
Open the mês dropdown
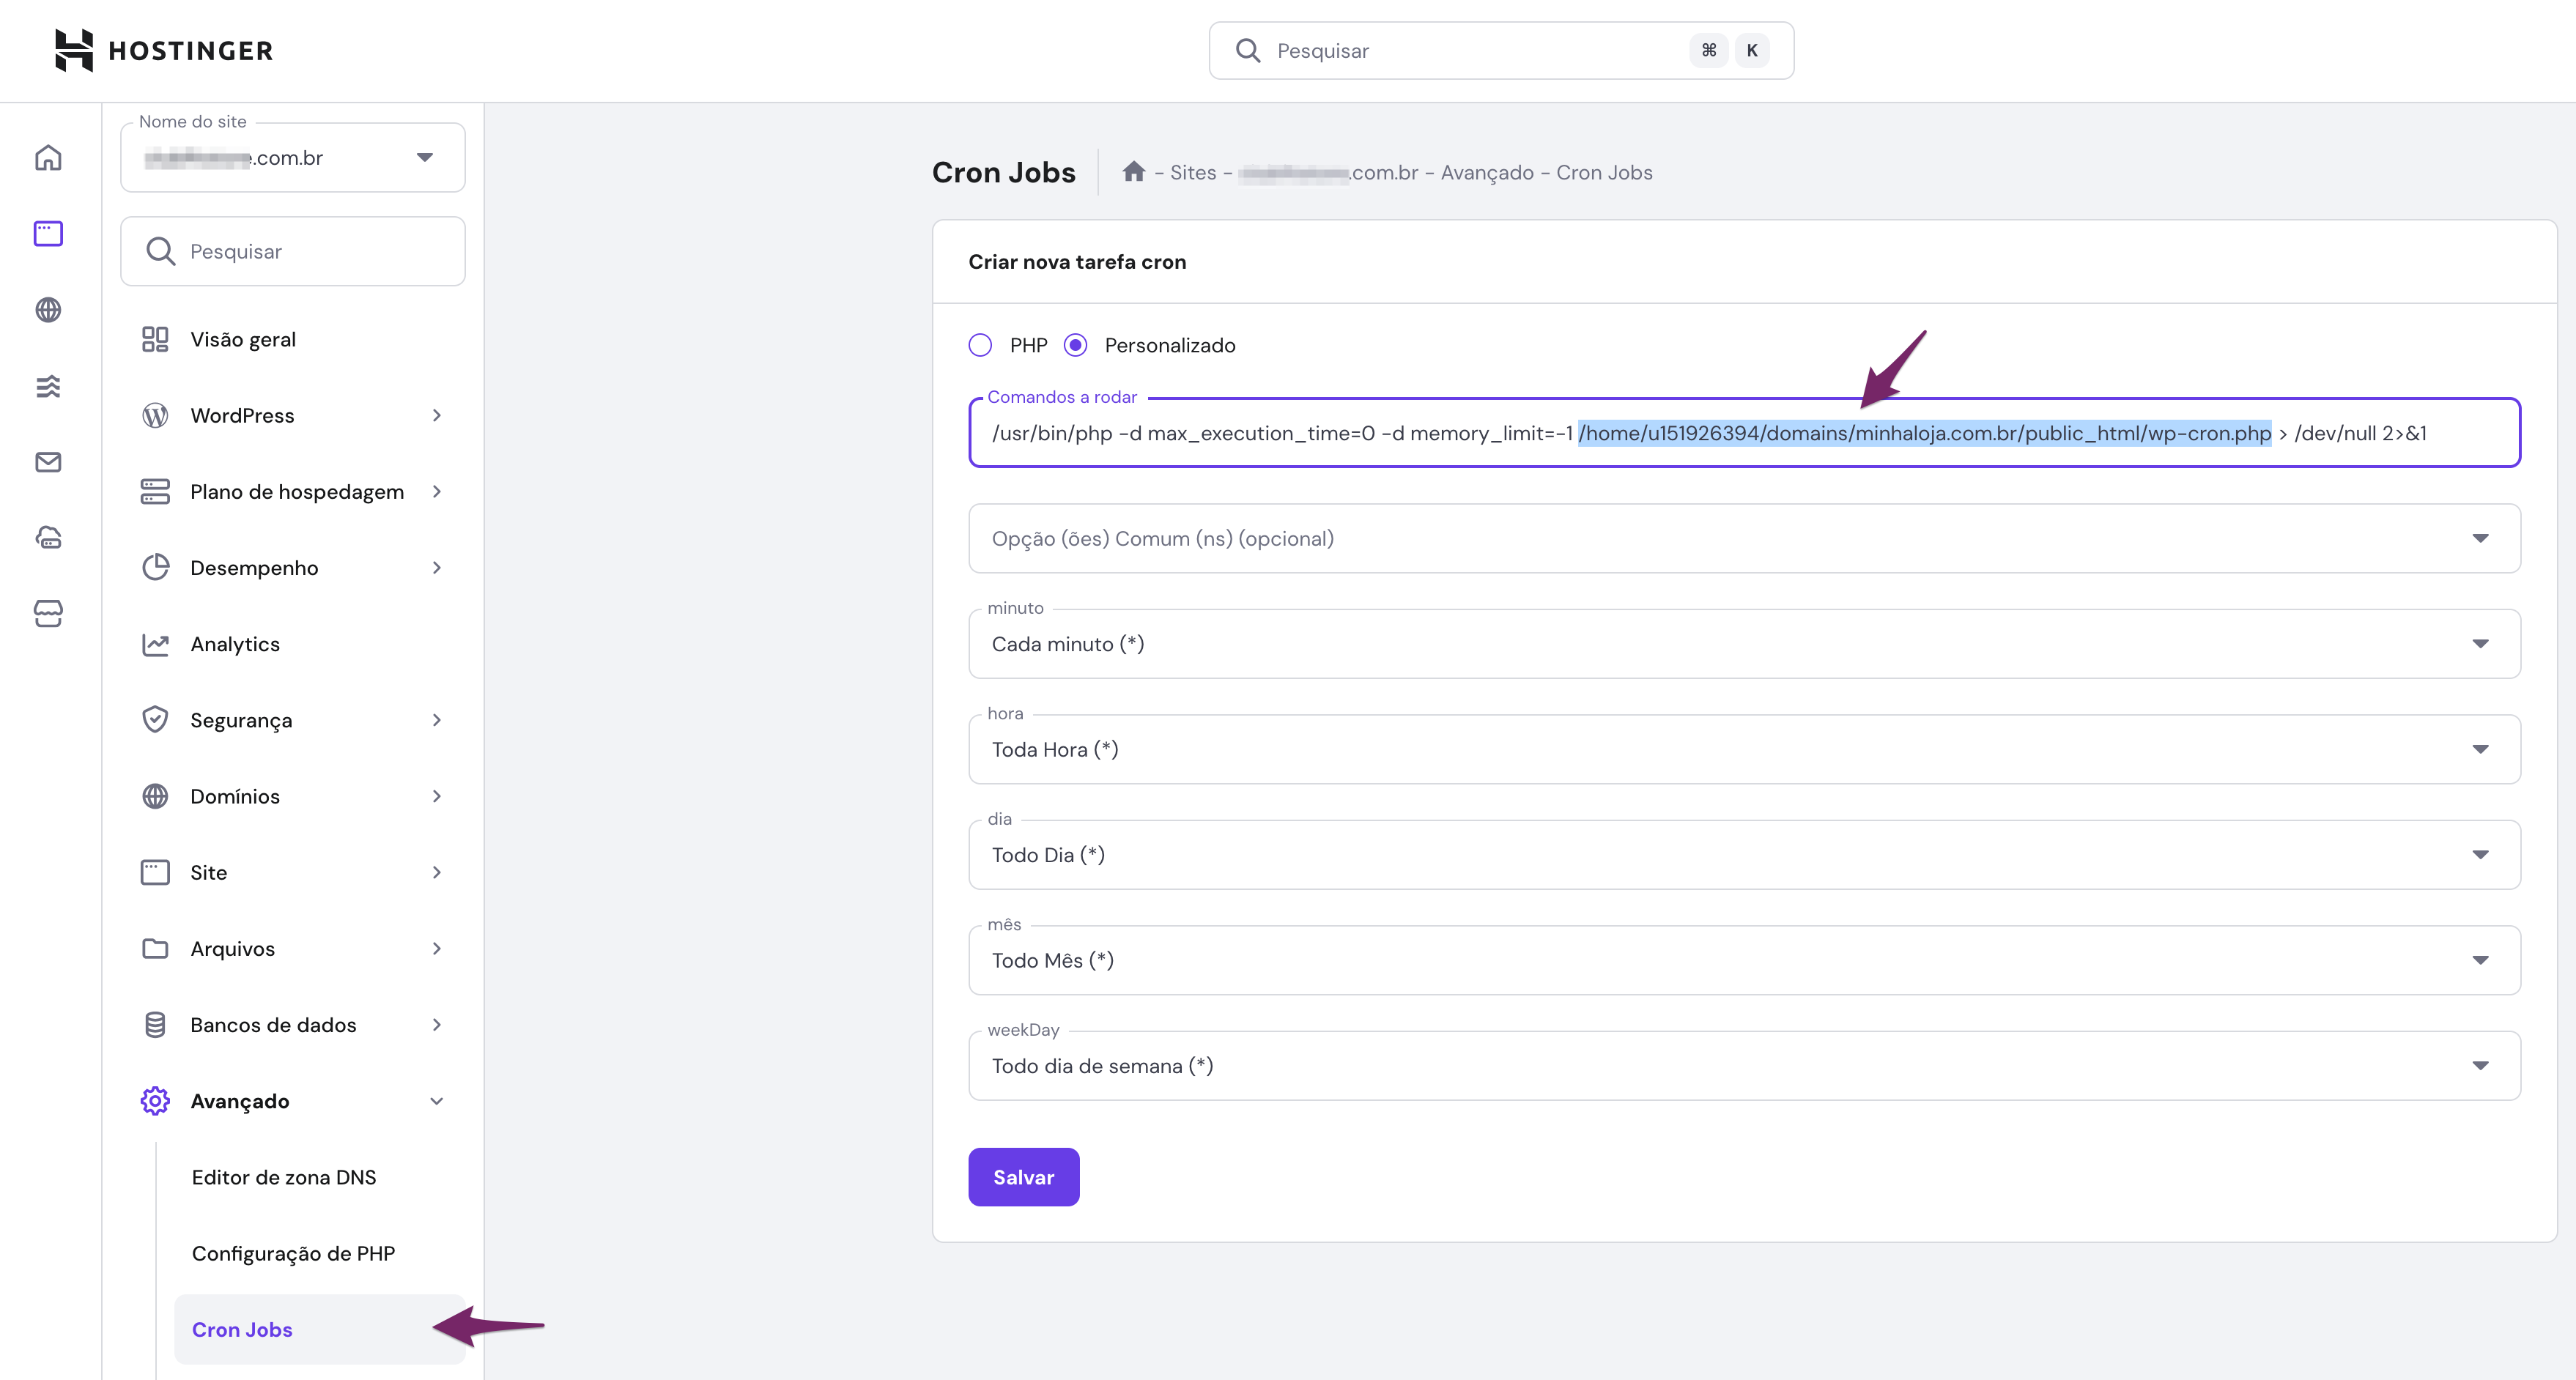[1744, 960]
